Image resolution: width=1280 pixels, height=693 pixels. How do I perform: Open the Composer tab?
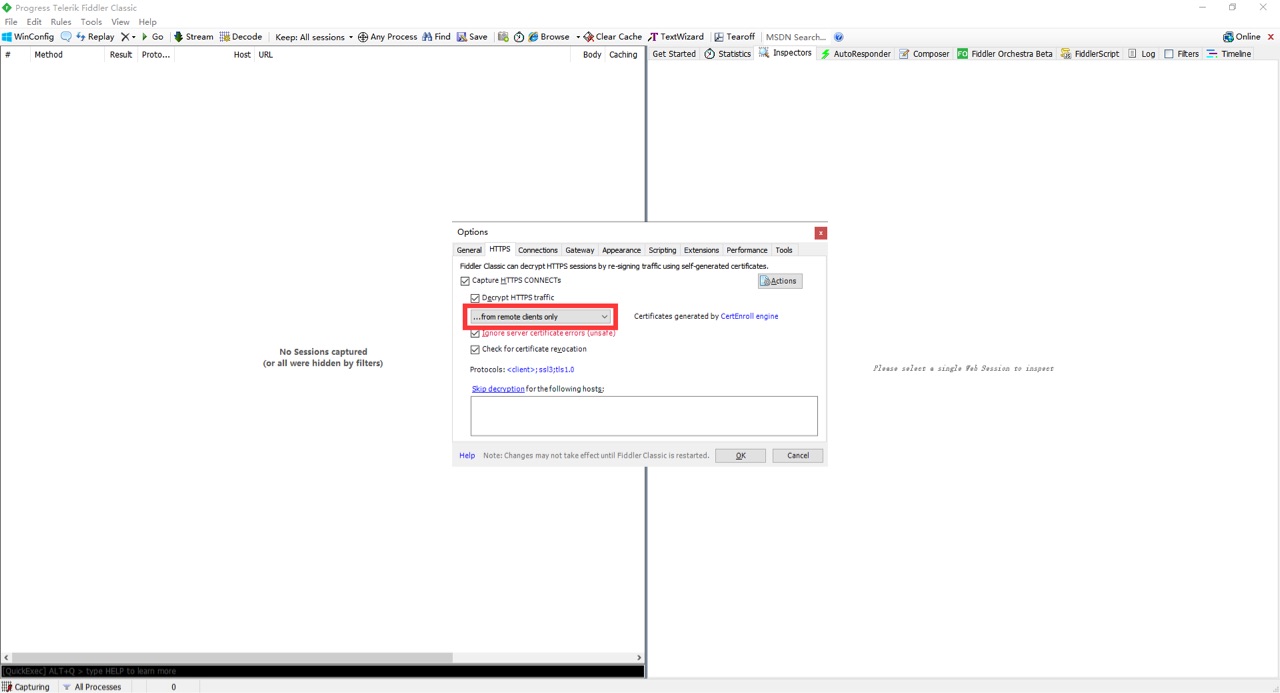[x=925, y=54]
